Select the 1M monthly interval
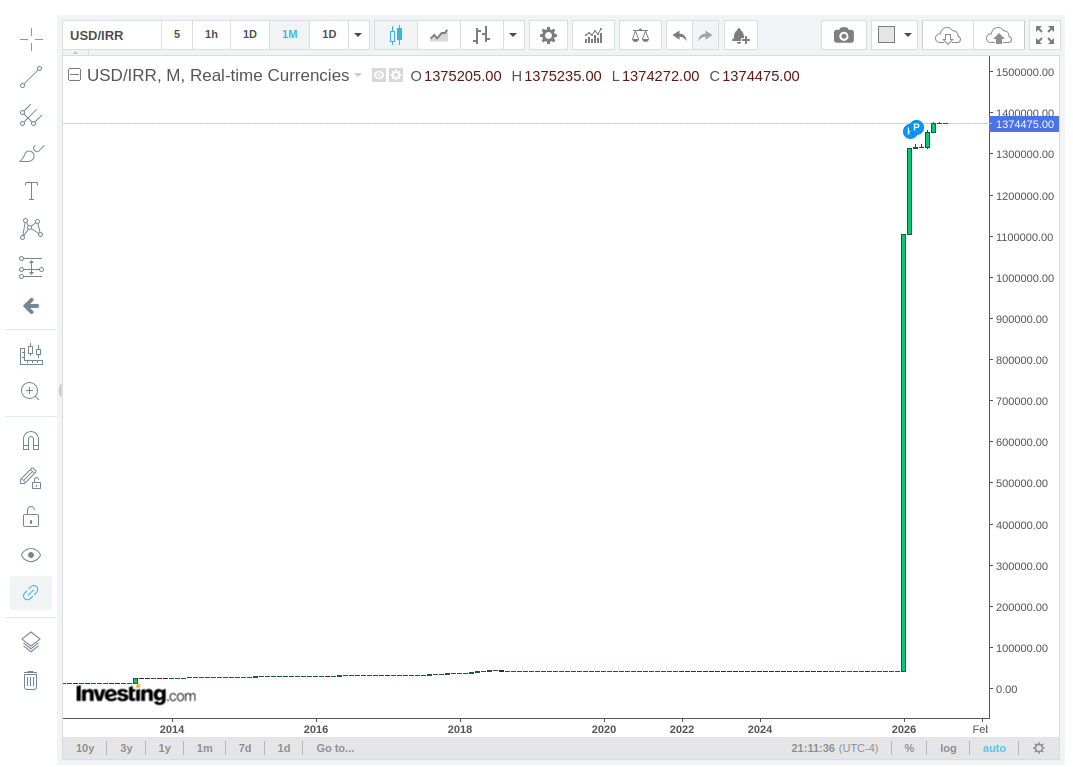 coord(289,34)
